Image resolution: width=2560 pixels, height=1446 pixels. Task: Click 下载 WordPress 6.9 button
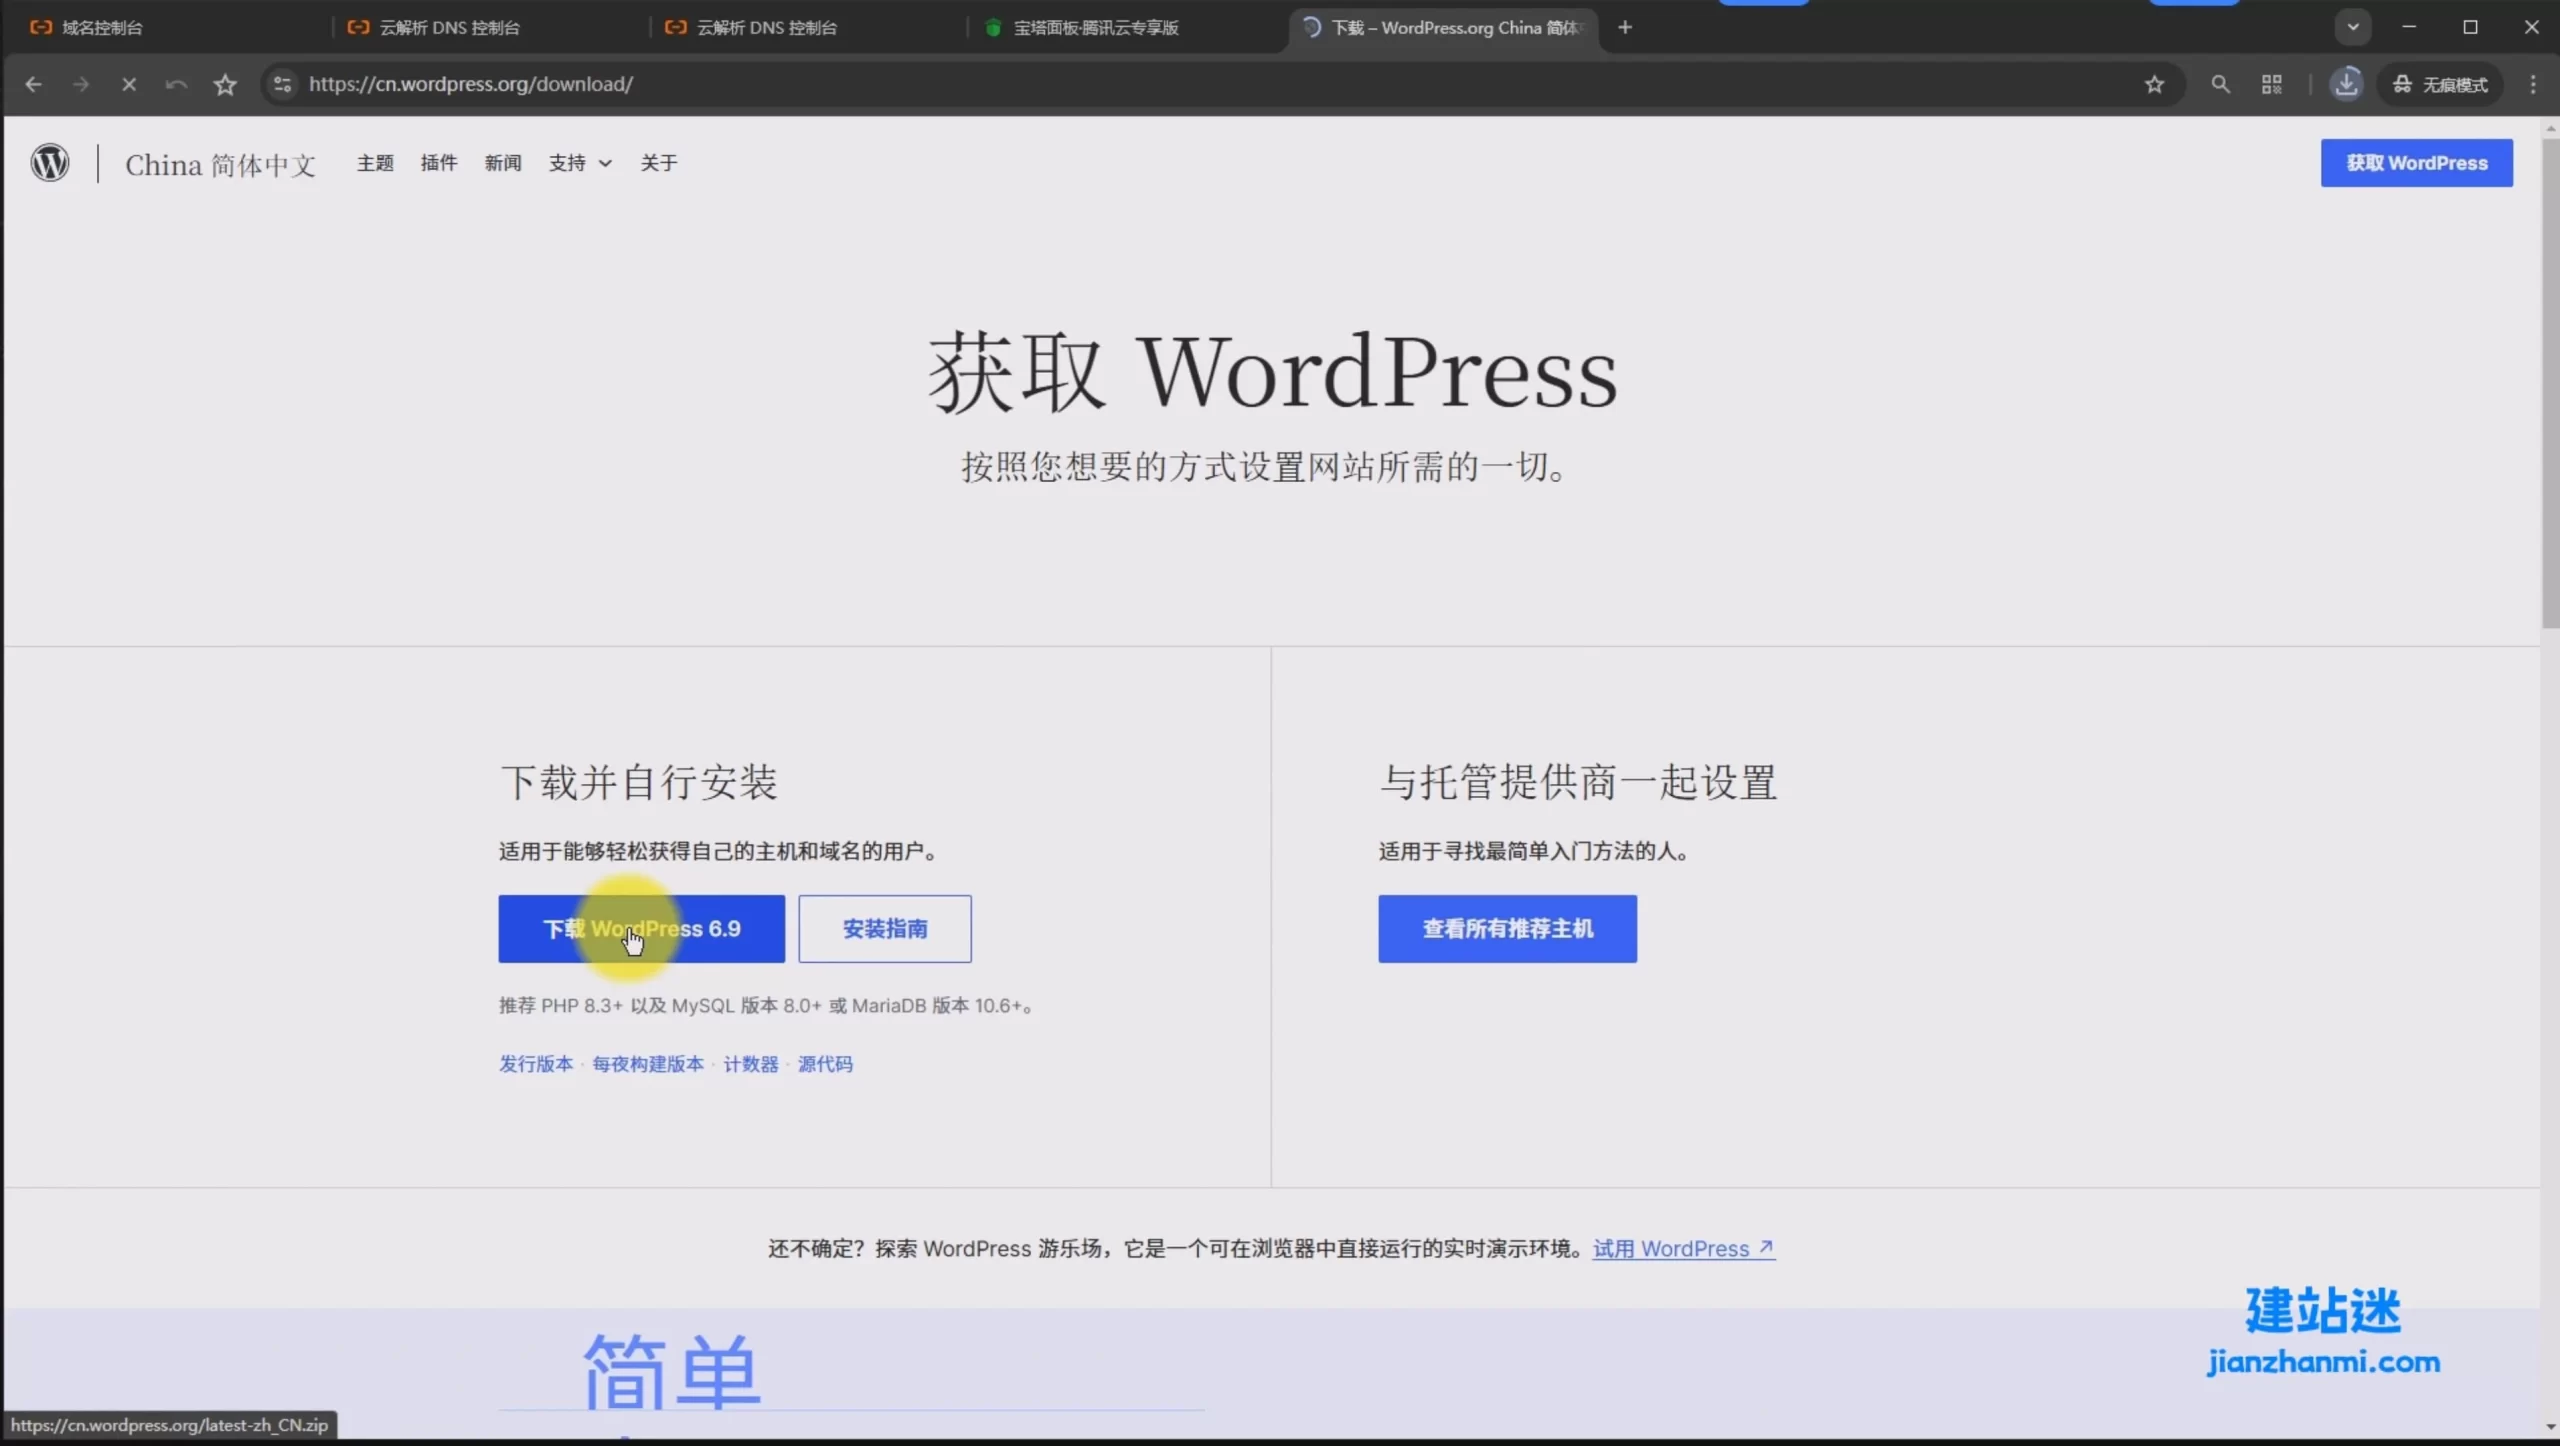[641, 929]
